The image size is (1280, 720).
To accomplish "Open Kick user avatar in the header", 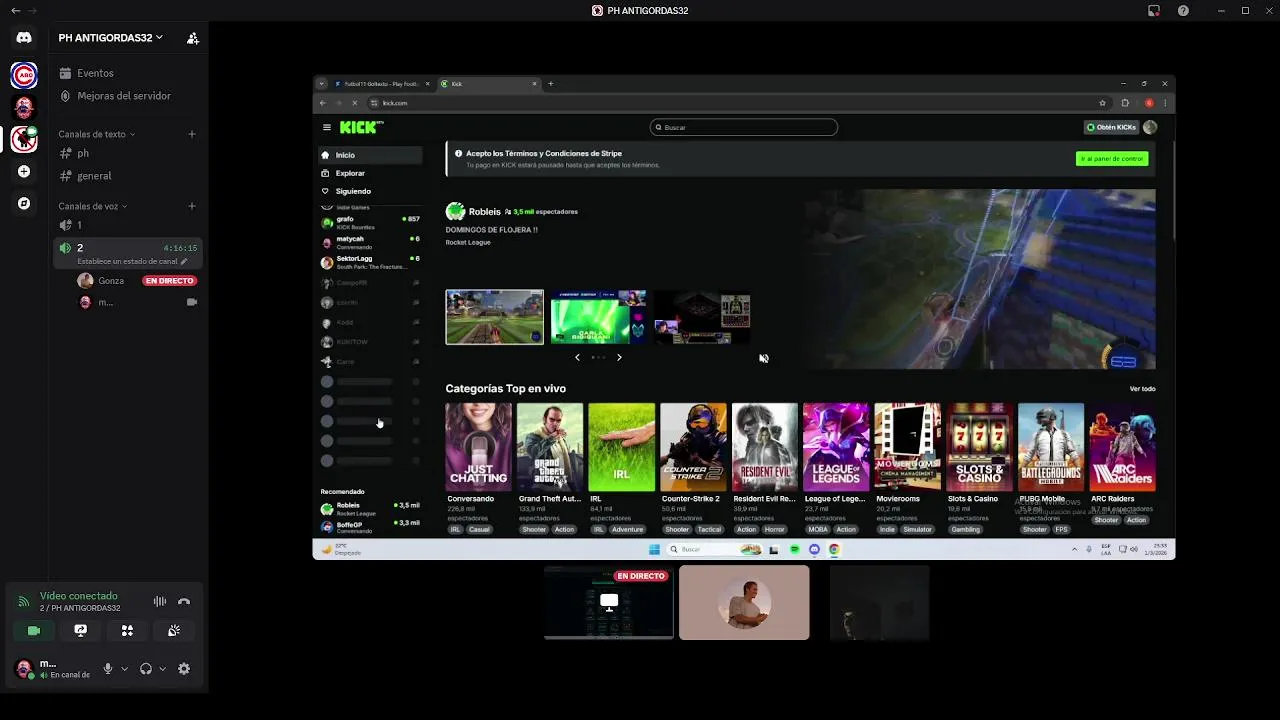I will [1150, 127].
